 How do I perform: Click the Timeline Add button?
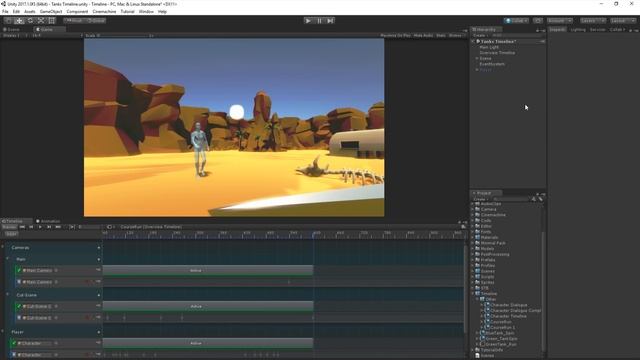pyautogui.click(x=11, y=234)
